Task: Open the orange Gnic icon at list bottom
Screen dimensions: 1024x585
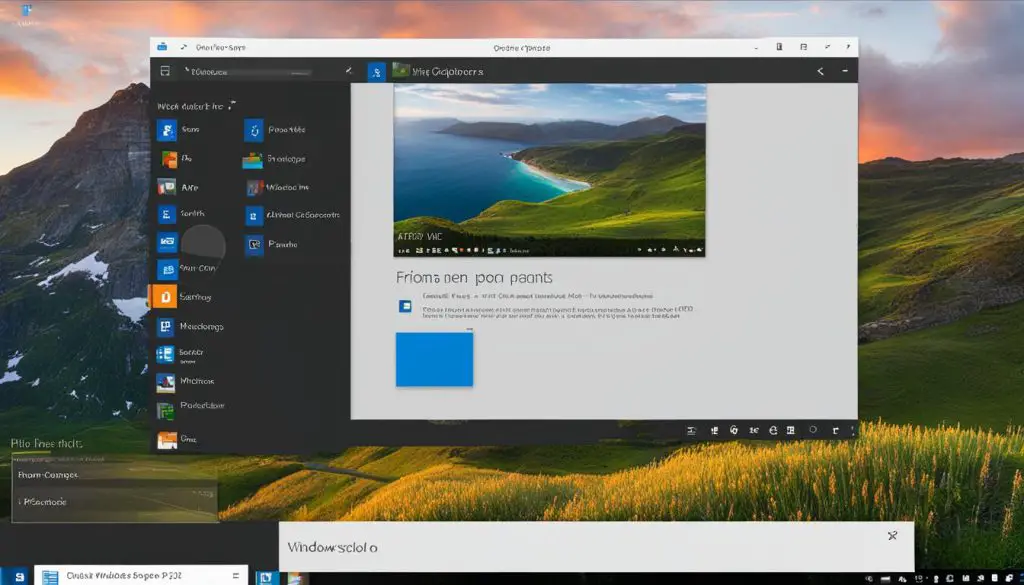Action: (167, 439)
